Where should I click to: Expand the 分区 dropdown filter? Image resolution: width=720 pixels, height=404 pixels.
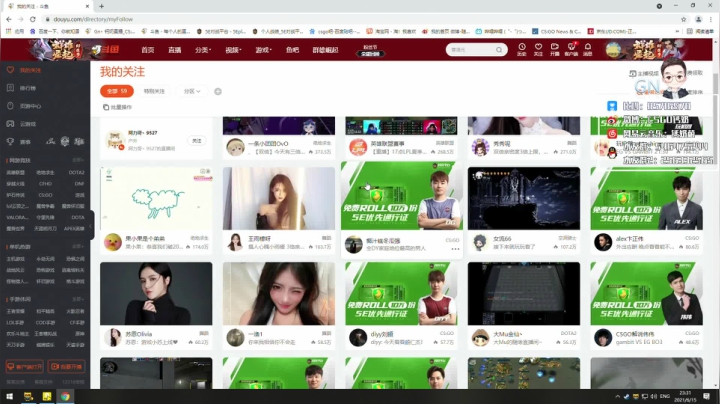(x=192, y=91)
